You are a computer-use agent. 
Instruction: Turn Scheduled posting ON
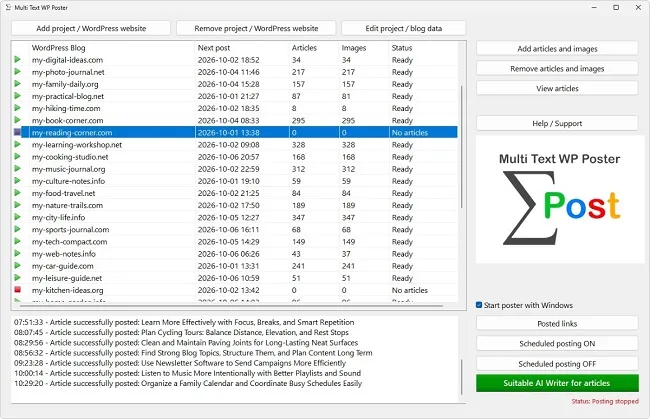pos(557,343)
